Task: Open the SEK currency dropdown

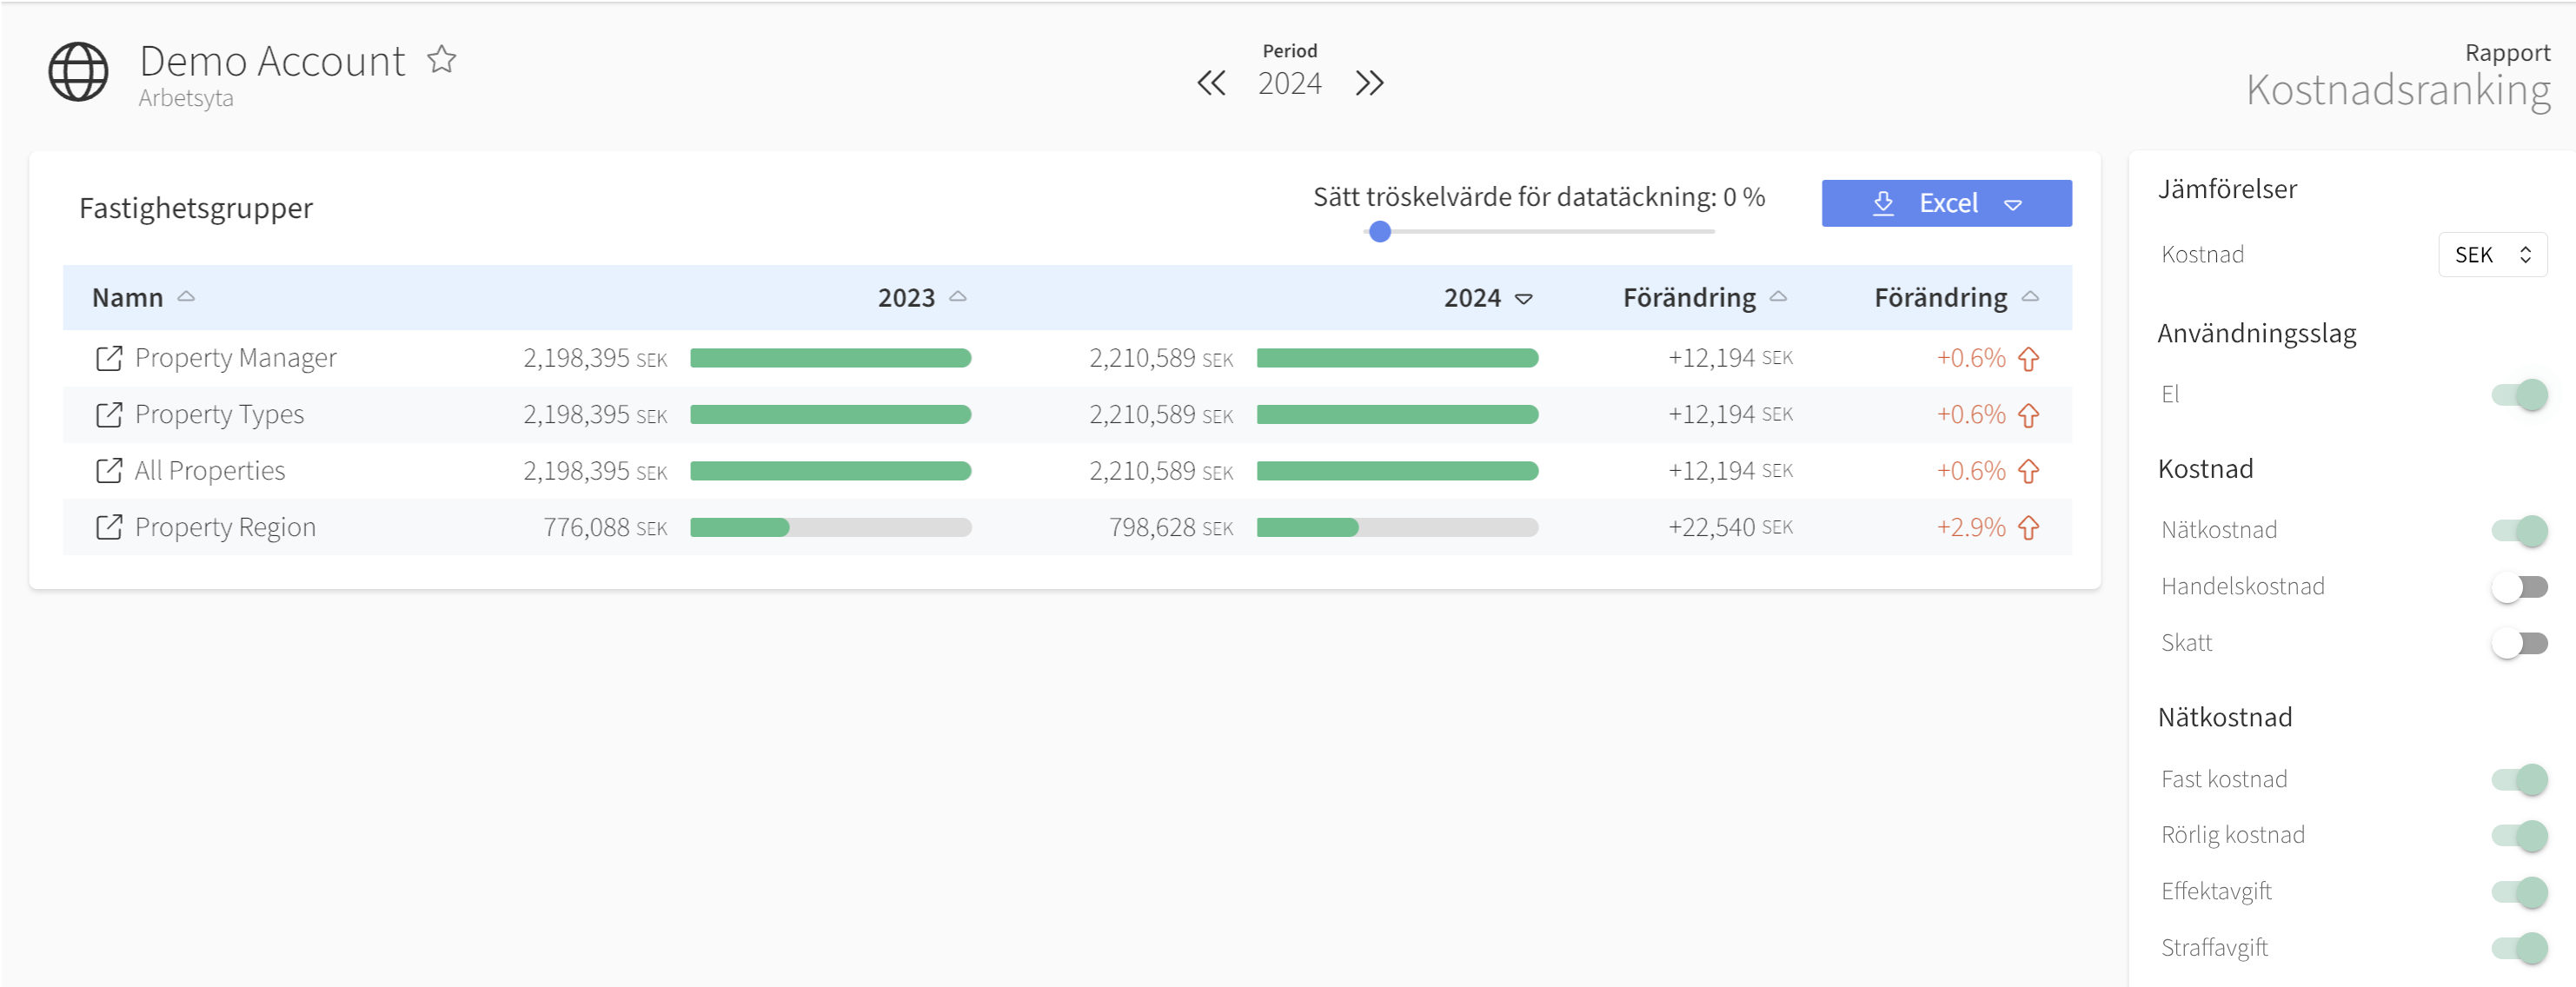Action: [2491, 255]
